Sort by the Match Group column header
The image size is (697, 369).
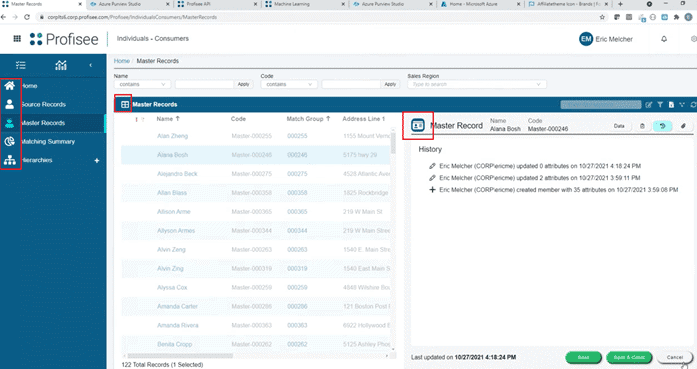(308, 119)
